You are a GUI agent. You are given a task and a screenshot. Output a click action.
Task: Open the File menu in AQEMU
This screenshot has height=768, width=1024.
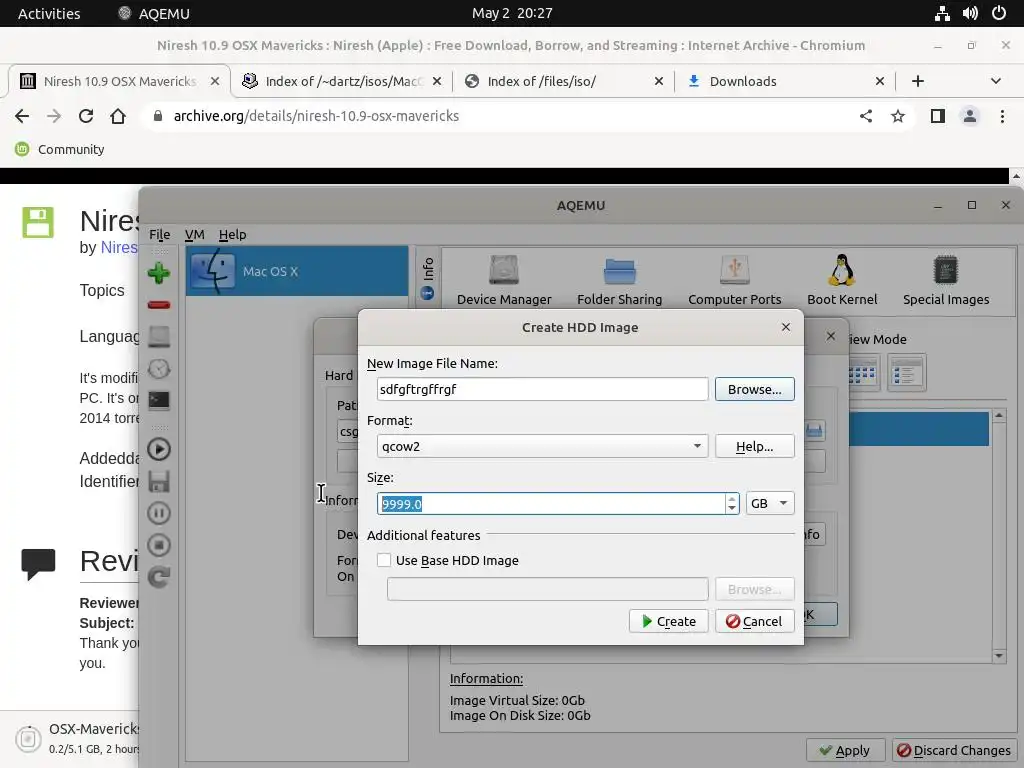click(159, 234)
